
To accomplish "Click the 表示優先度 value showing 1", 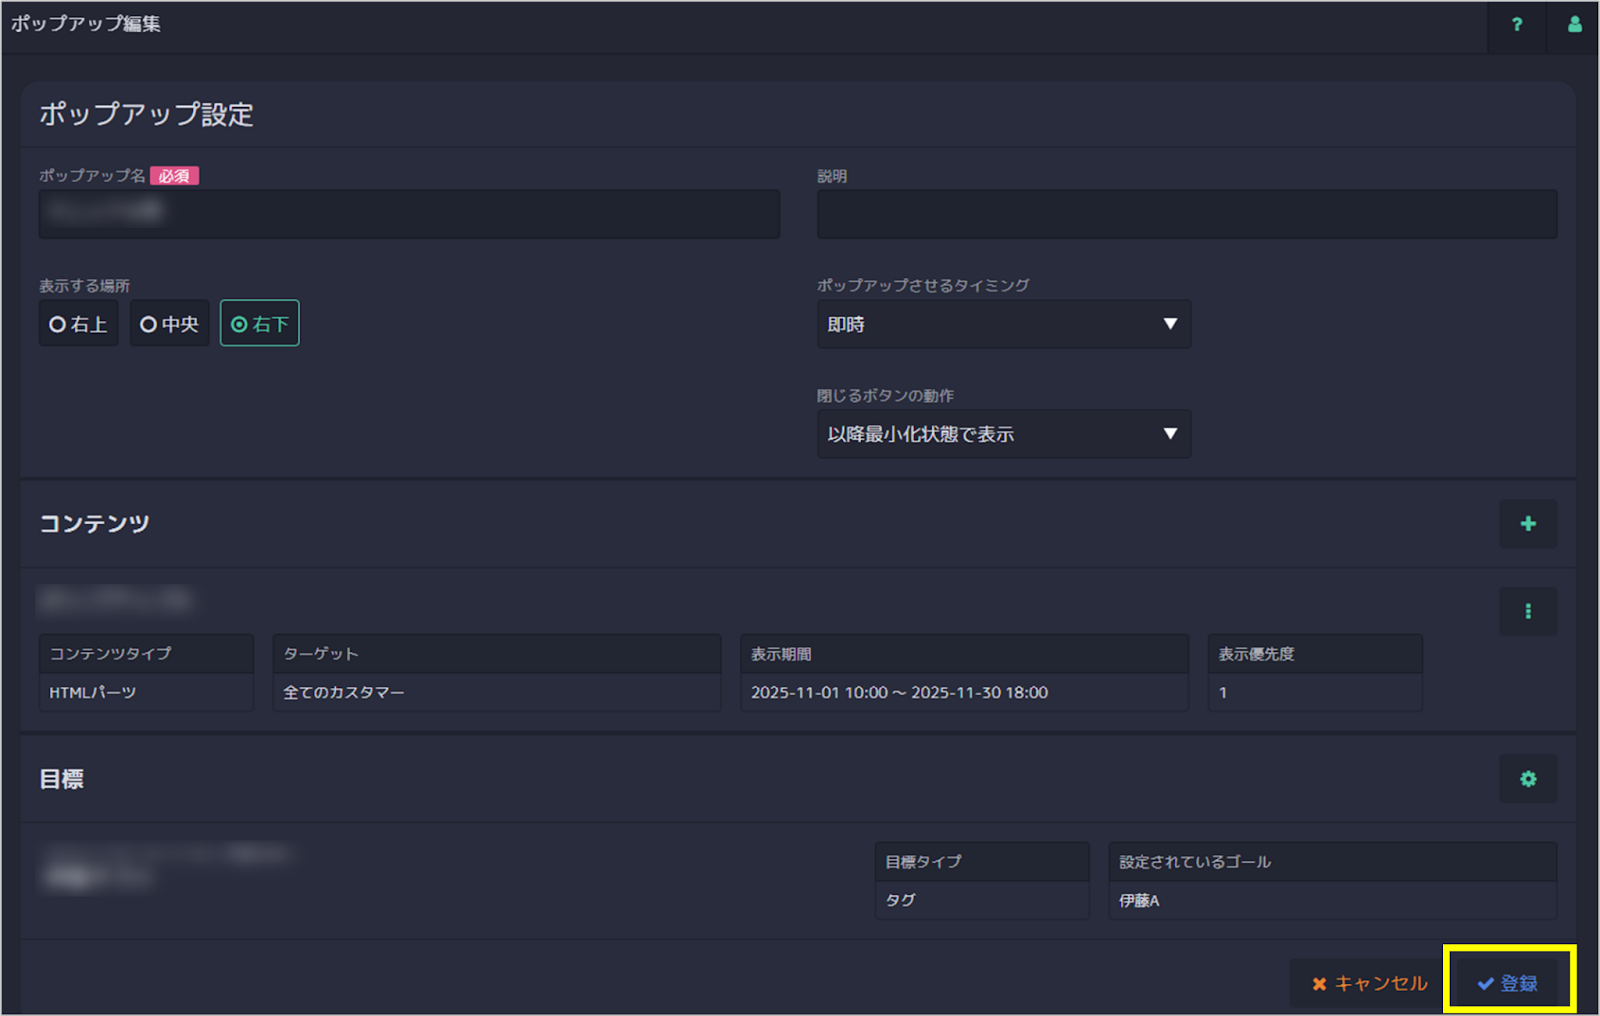I will (x=1314, y=692).
